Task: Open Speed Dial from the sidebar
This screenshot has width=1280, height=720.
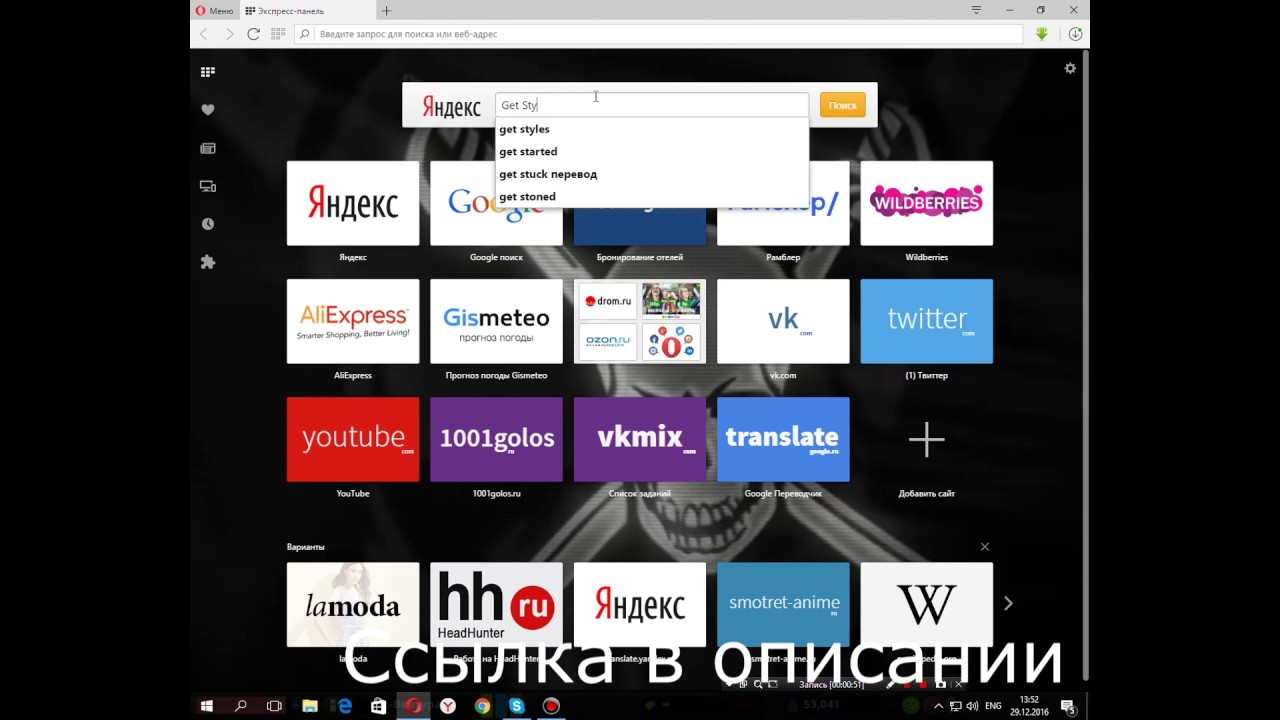Action: [208, 72]
